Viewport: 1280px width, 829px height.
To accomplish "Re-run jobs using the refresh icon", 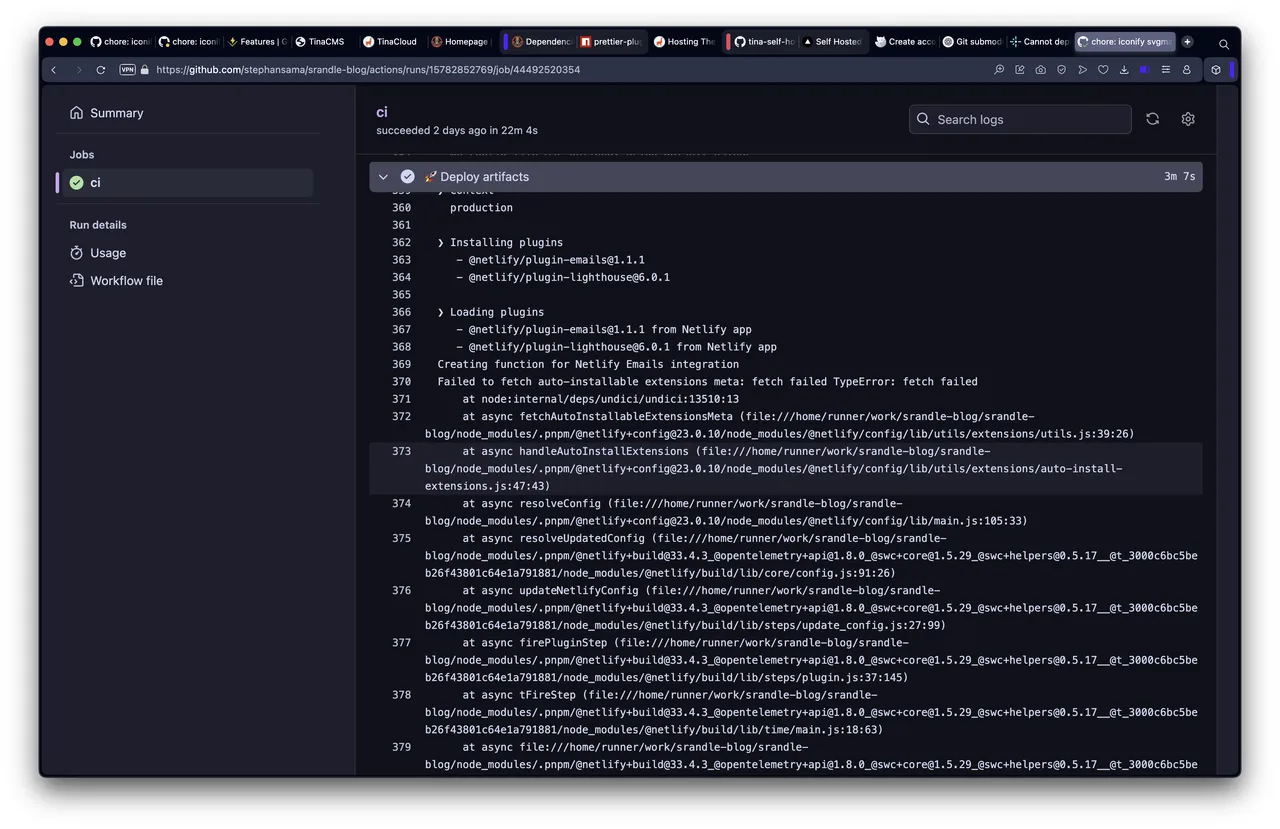I will [x=1152, y=119].
